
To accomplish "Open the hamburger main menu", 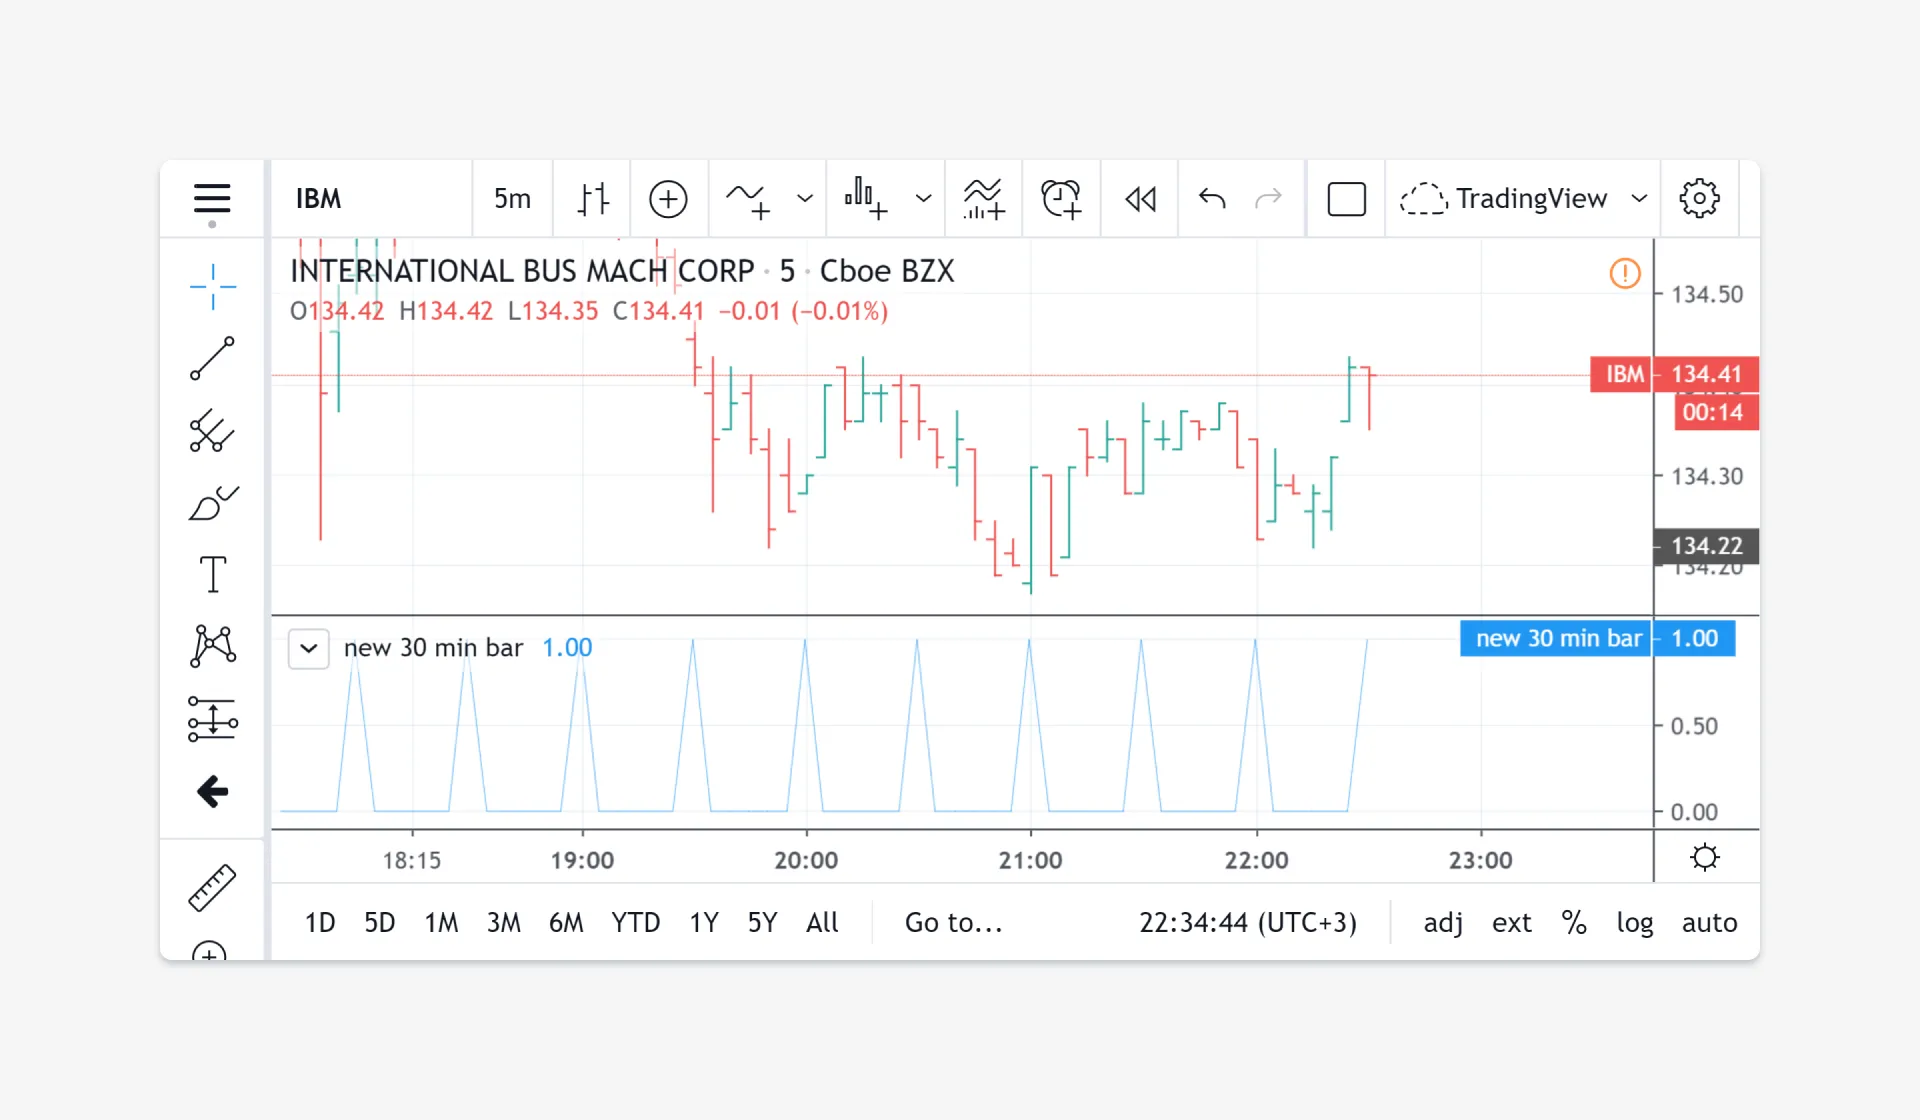I will tap(212, 199).
